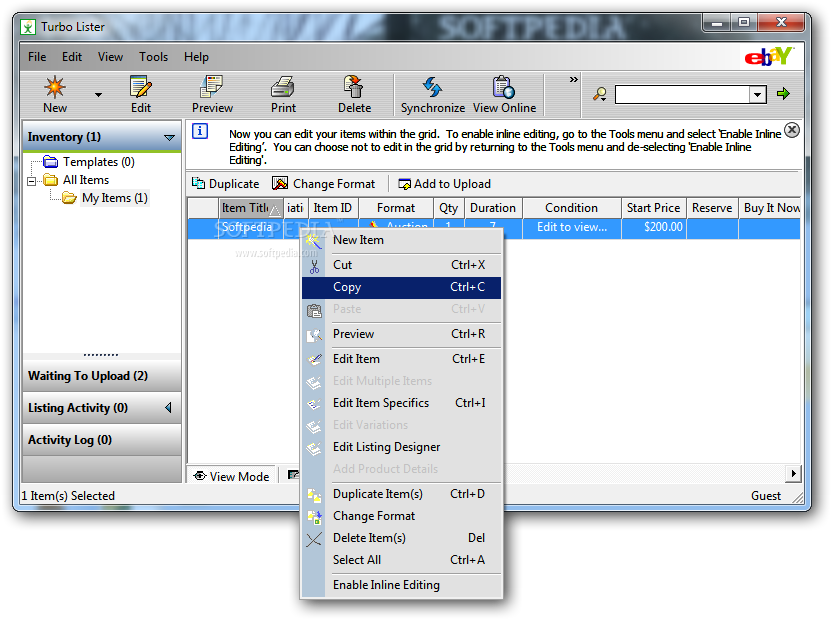Expand the toolbar overflow chevron
Screen dimensions: 832x620
pos(574,80)
